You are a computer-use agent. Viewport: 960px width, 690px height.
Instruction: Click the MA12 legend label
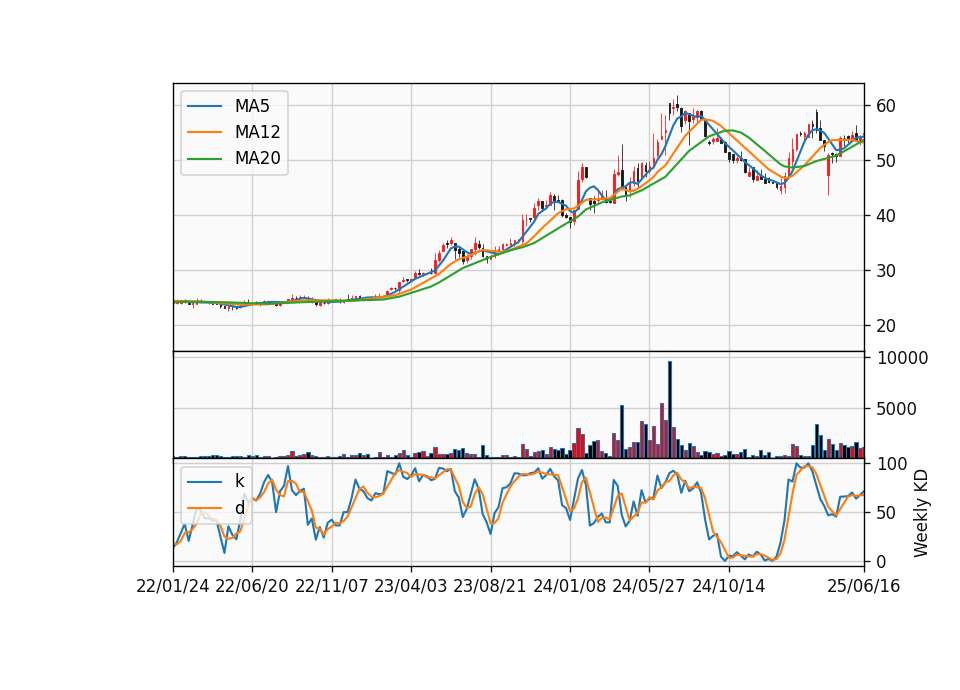[257, 132]
